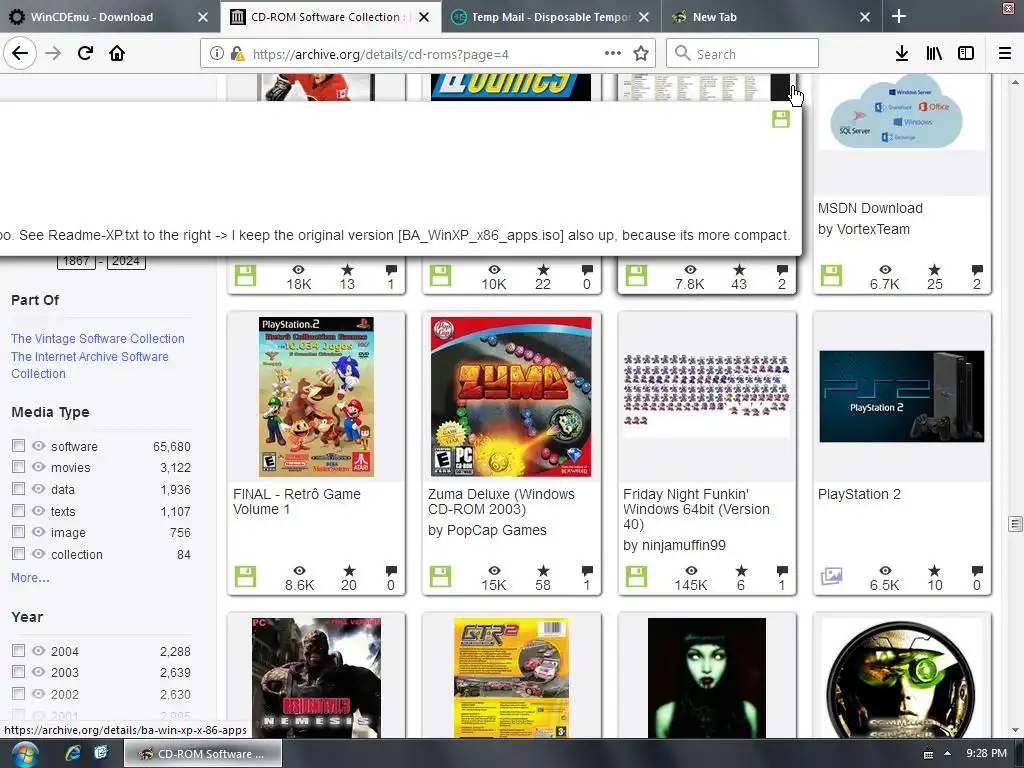This screenshot has width=1024, height=768.
Task: Open the GTR 2 cover thumbnail
Action: point(511,678)
